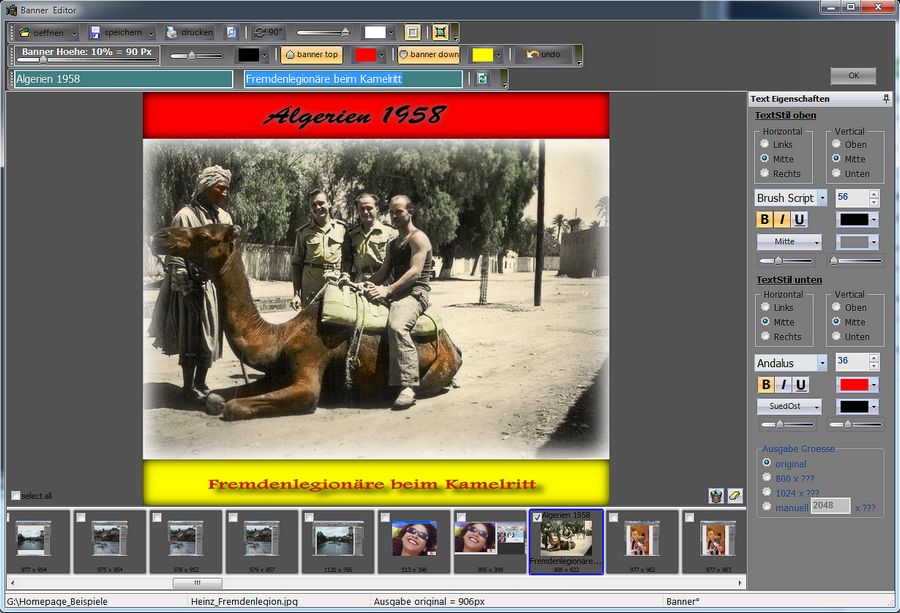Click the speichern (save) disk icon
This screenshot has width=900, height=613.
(96, 33)
